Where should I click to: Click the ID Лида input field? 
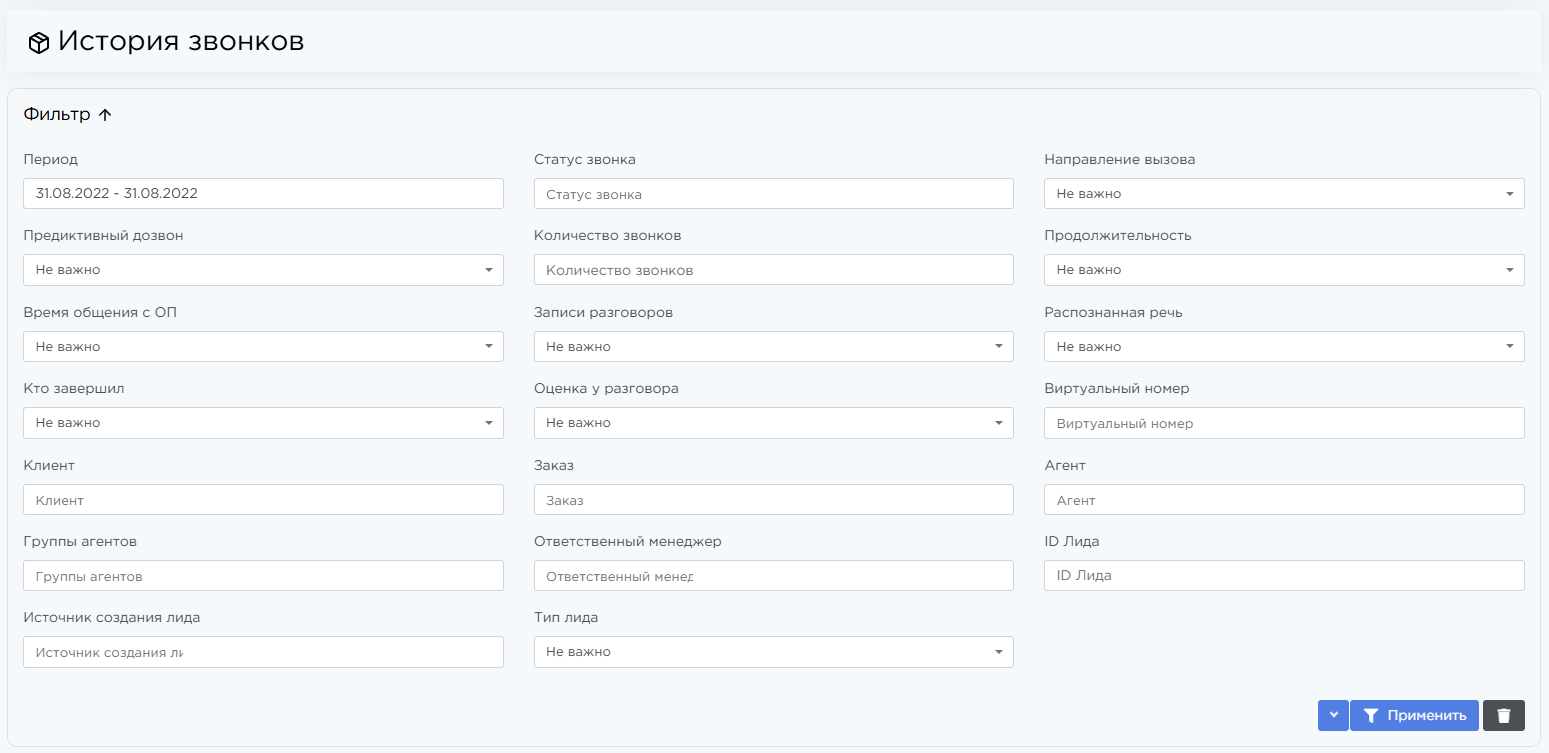point(1283,576)
